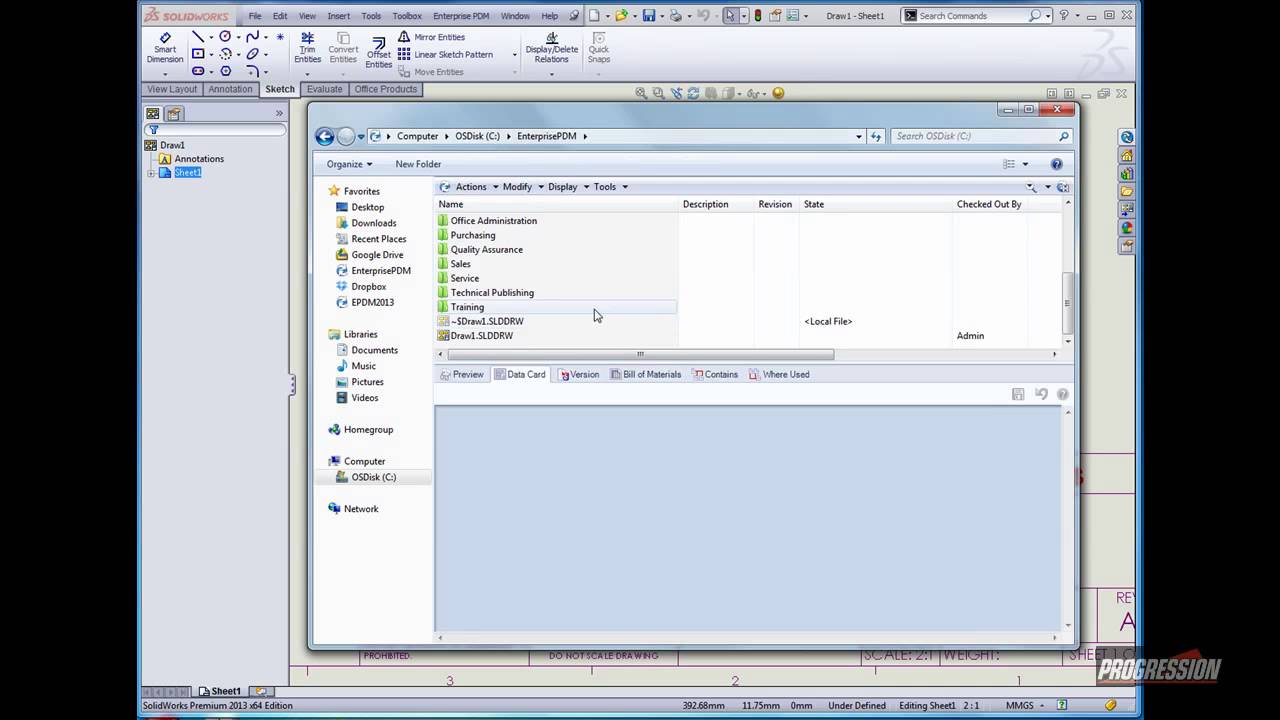Viewport: 1280px width, 720px height.
Task: Click the Mirror Entities tool
Action: (432, 37)
